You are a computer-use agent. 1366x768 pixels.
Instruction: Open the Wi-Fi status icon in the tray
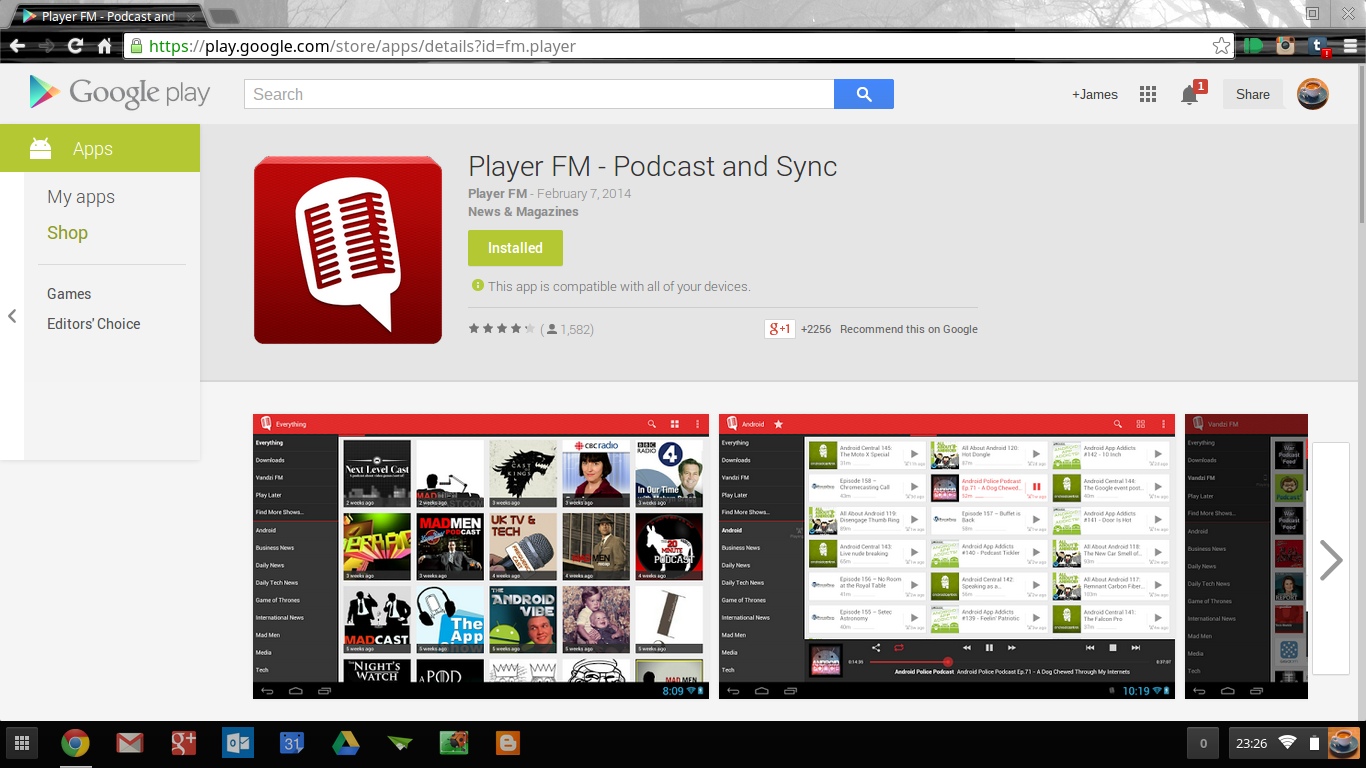(x=1287, y=743)
